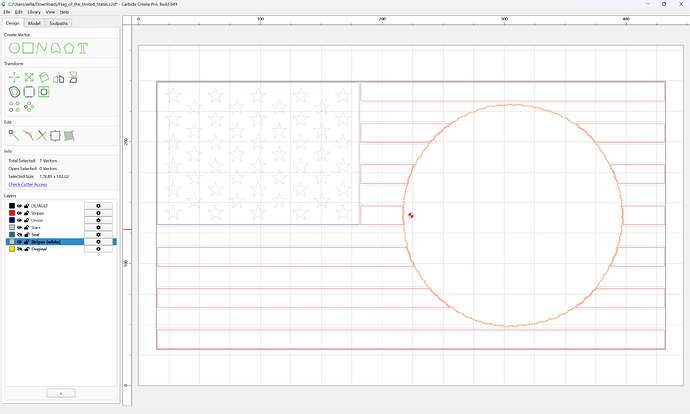690x414 pixels.
Task: Open the Circular Array tool
Action: 29,106
